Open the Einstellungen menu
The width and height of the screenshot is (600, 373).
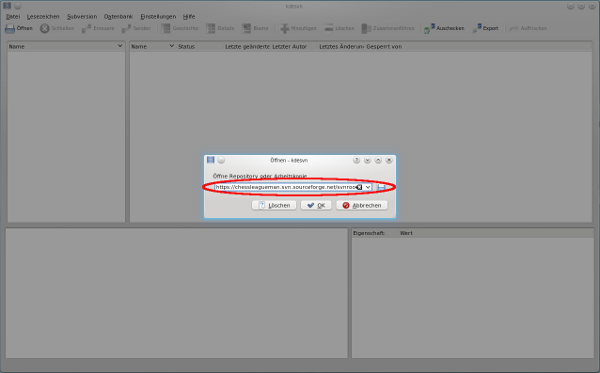pyautogui.click(x=158, y=16)
